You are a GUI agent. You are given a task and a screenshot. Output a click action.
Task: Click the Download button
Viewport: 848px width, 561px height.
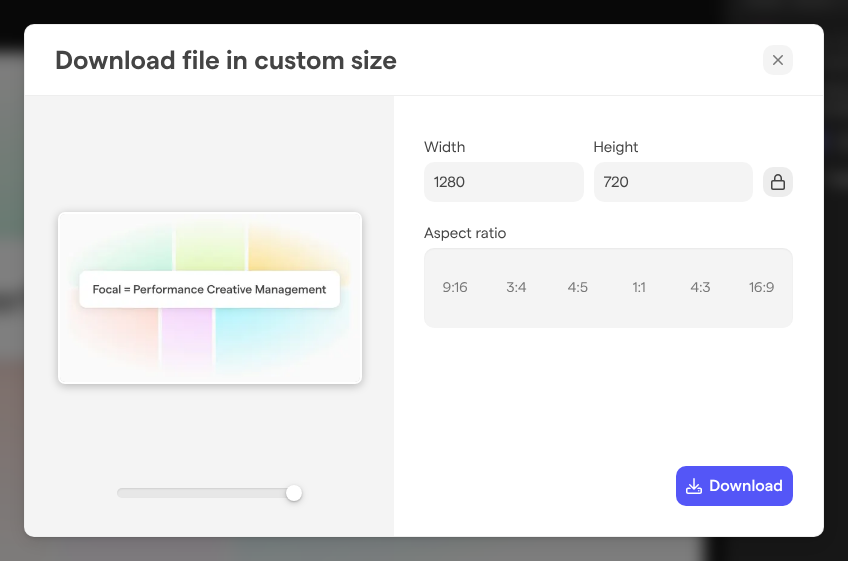click(x=734, y=486)
